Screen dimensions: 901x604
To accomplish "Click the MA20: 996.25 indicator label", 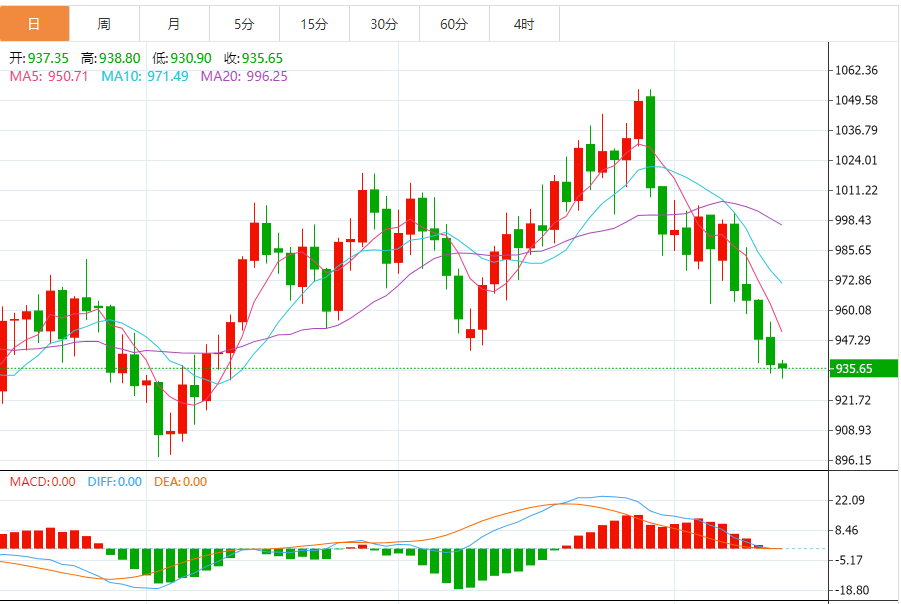I will 244,76.
